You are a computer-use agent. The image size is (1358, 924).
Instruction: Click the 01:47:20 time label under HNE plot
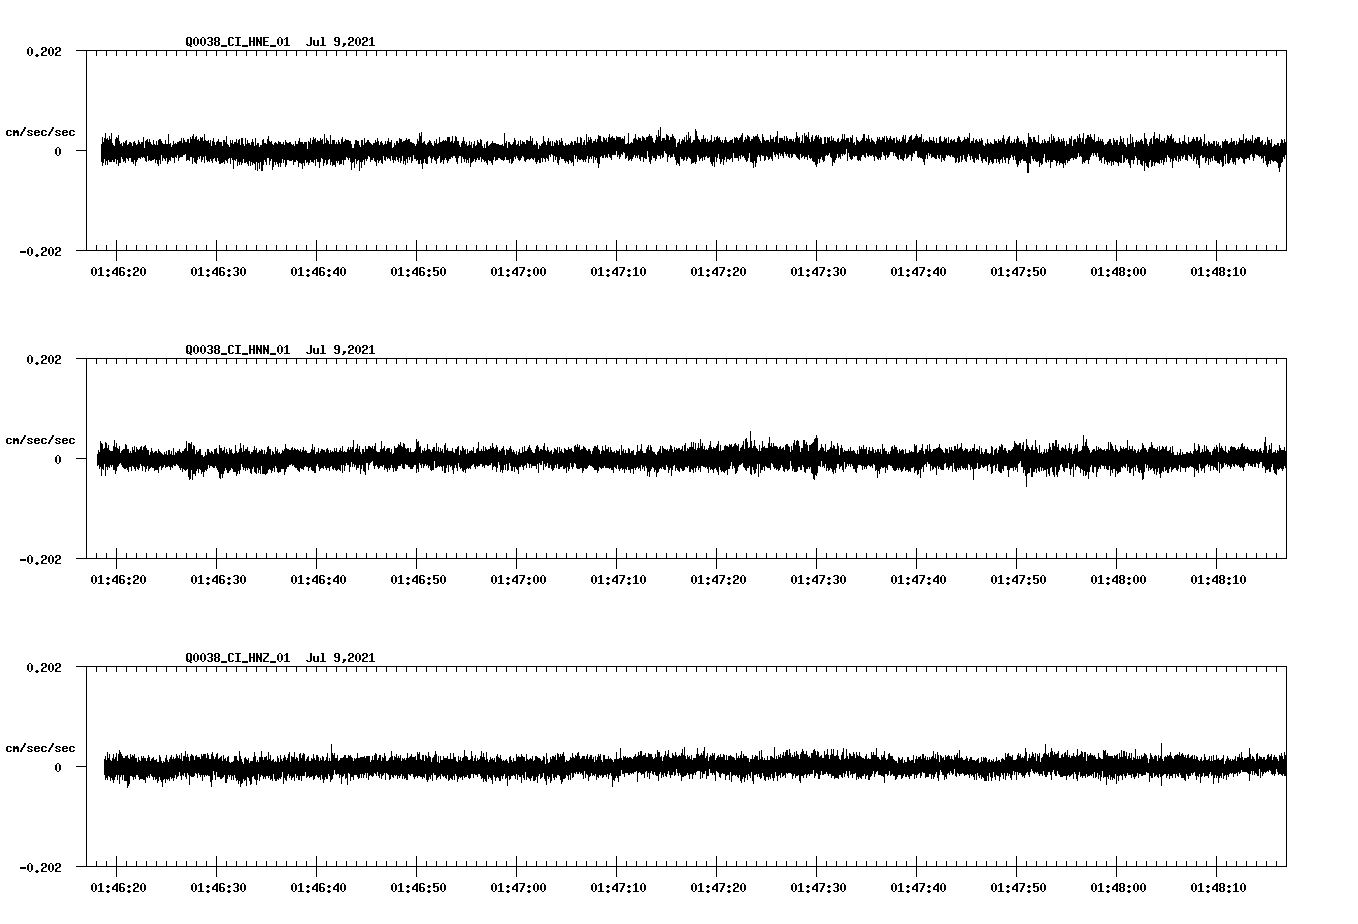coord(718,272)
